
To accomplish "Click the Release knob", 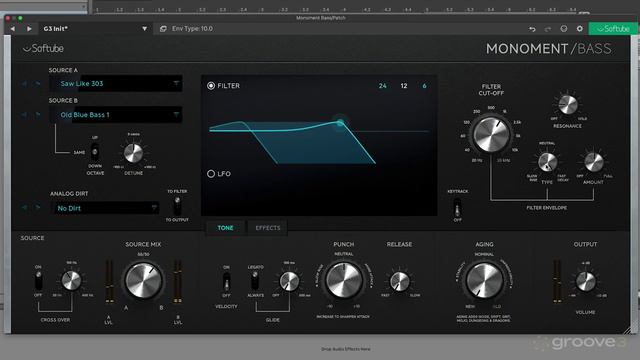I will [400, 281].
